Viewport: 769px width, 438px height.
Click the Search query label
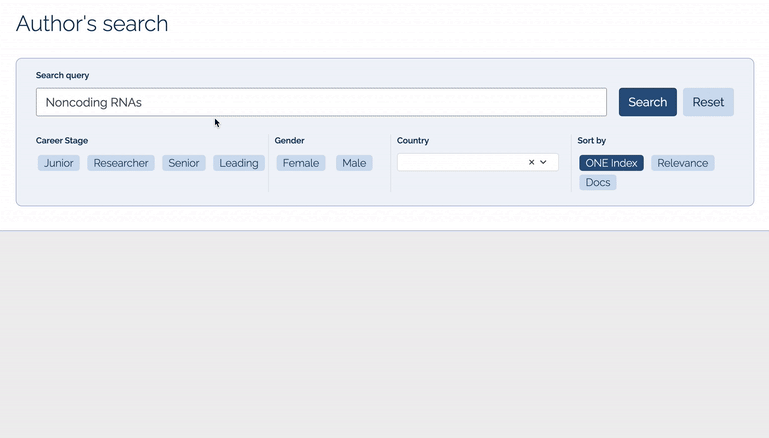pyautogui.click(x=63, y=75)
